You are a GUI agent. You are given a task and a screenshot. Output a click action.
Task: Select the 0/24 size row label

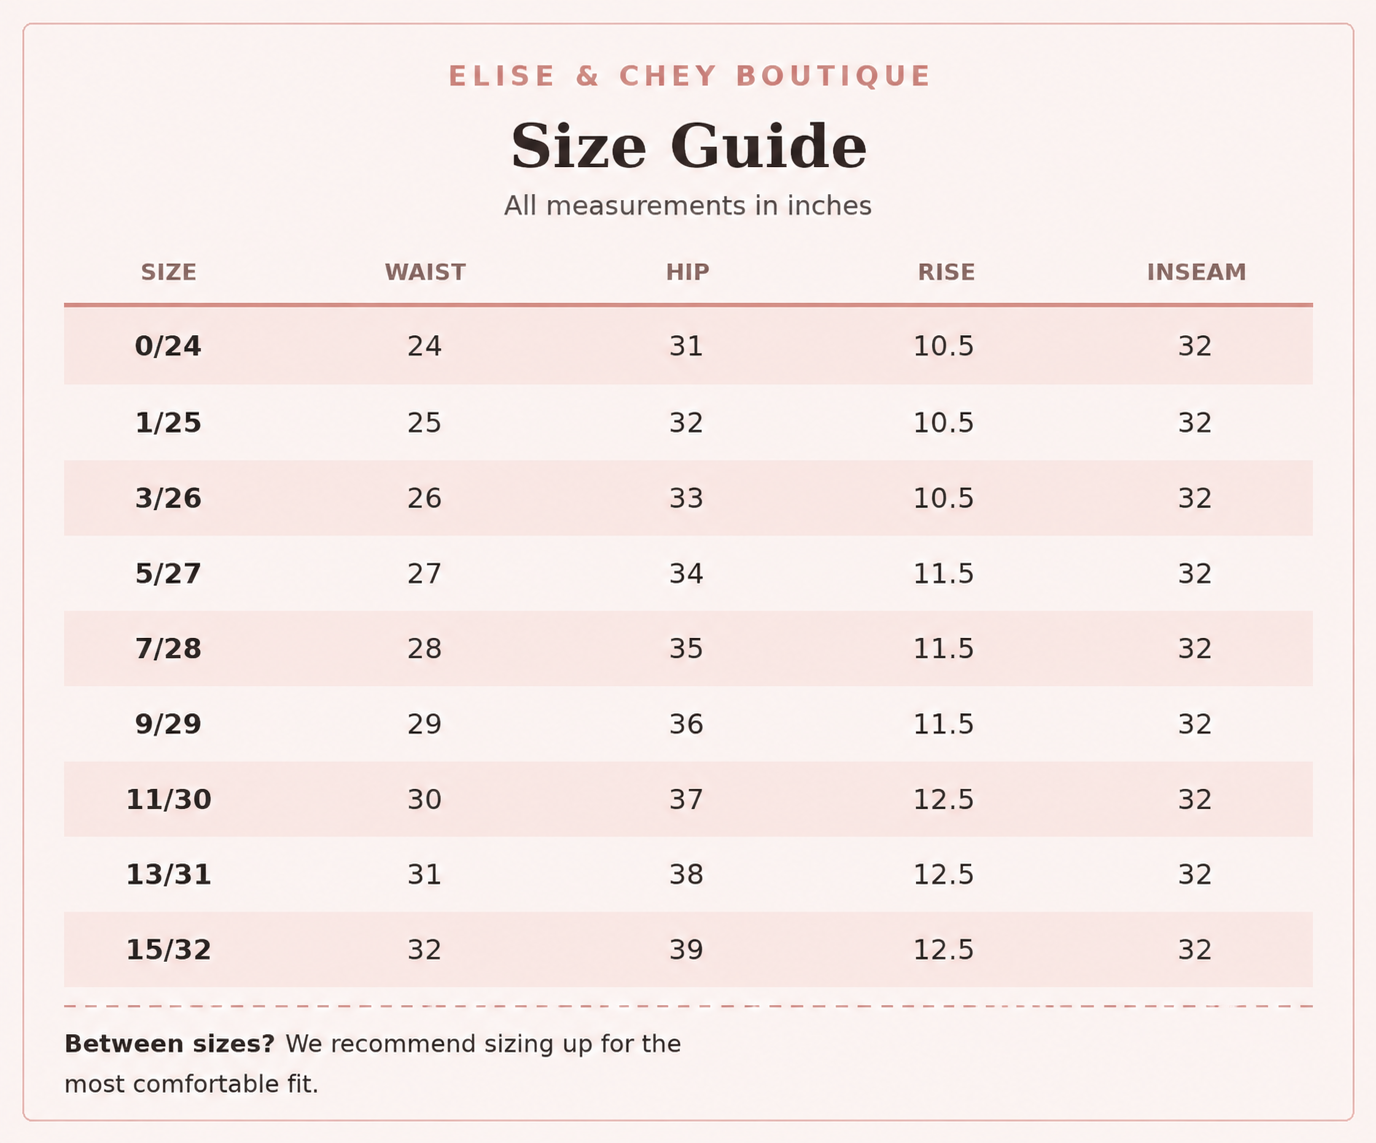[168, 346]
